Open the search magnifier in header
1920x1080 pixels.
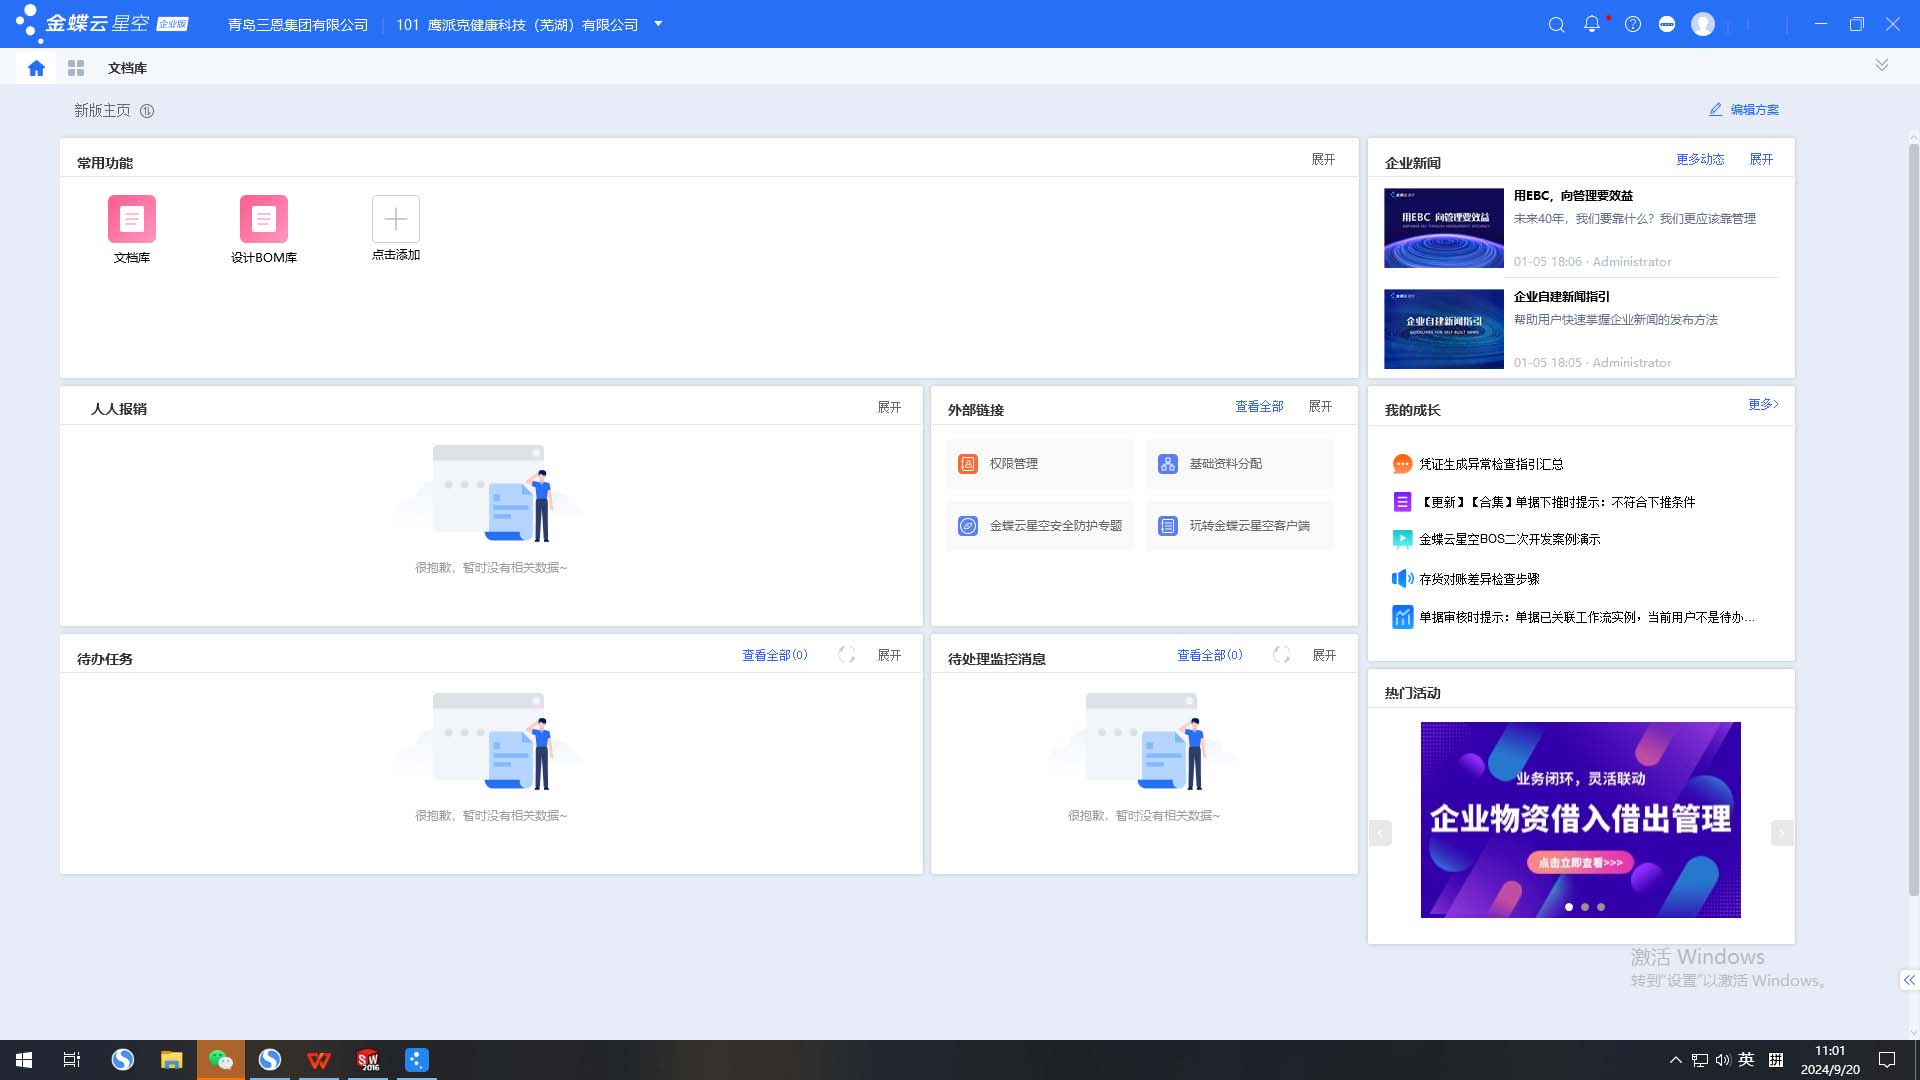1556,24
